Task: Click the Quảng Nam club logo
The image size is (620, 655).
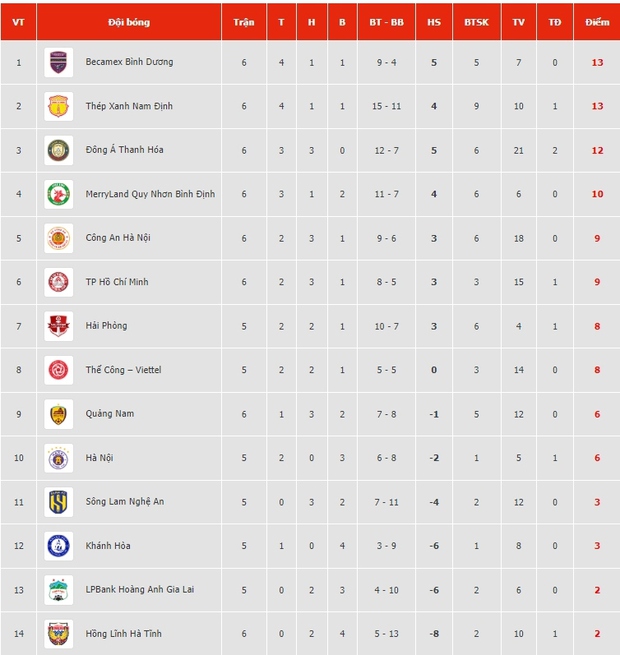Action: pyautogui.click(x=59, y=414)
